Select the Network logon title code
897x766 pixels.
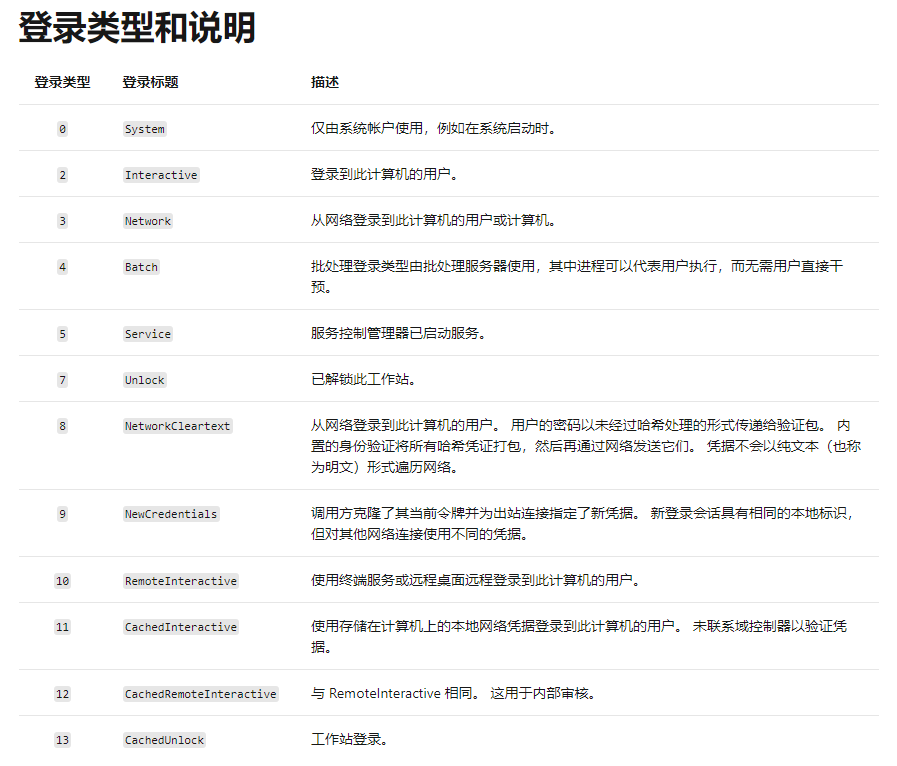click(148, 221)
